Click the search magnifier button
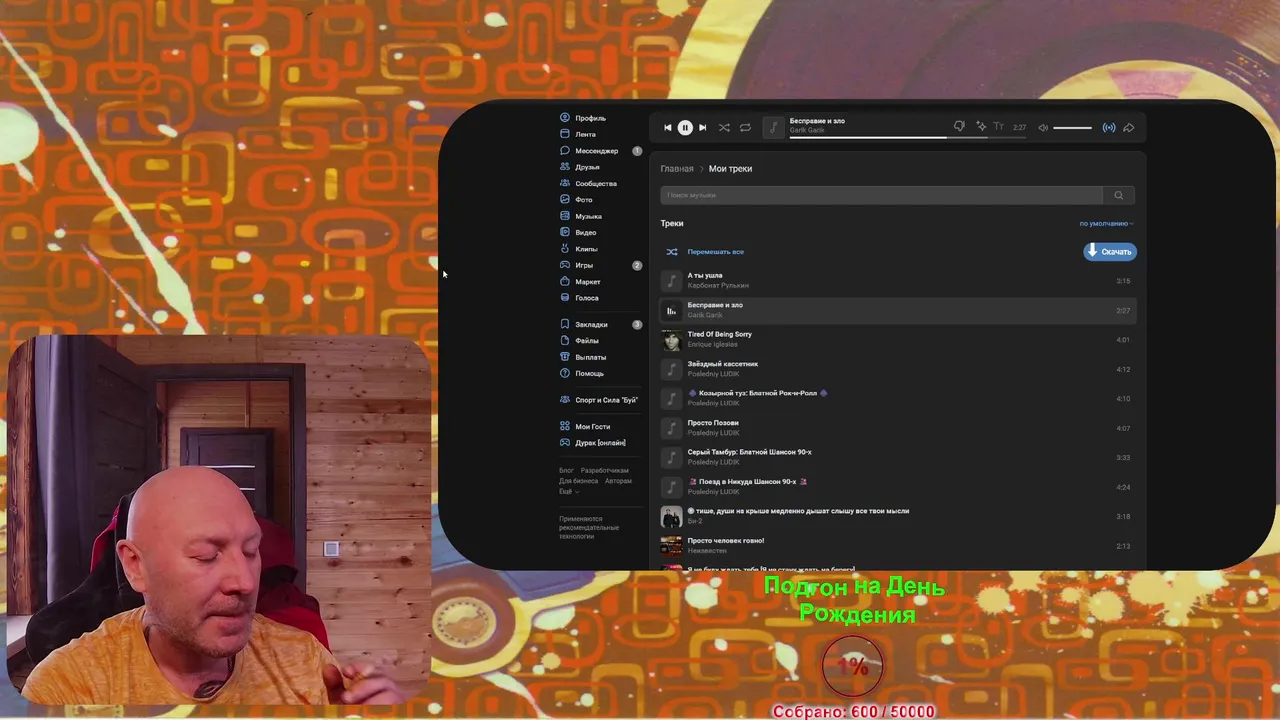 [x=1119, y=195]
